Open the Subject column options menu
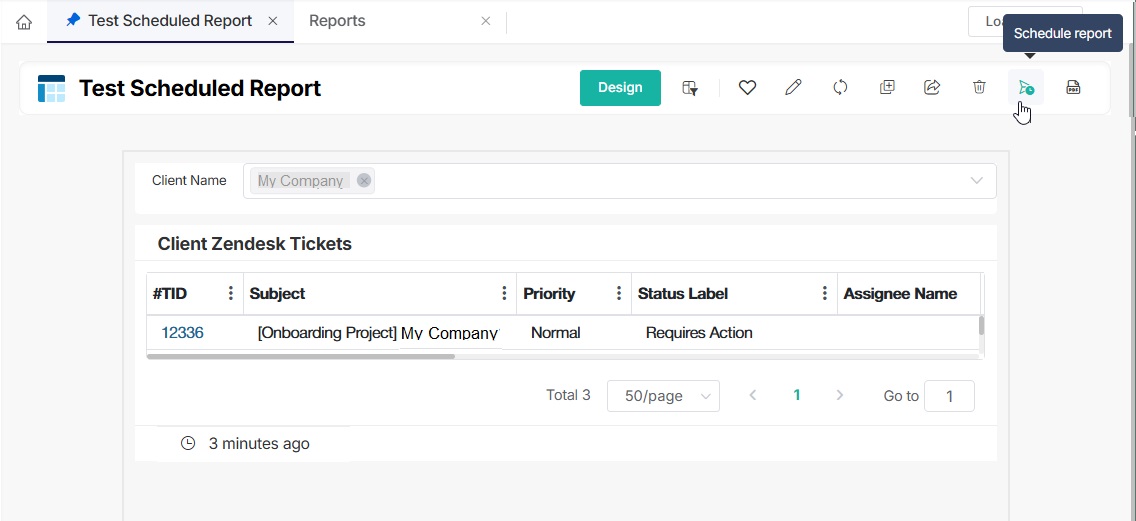 click(x=504, y=294)
